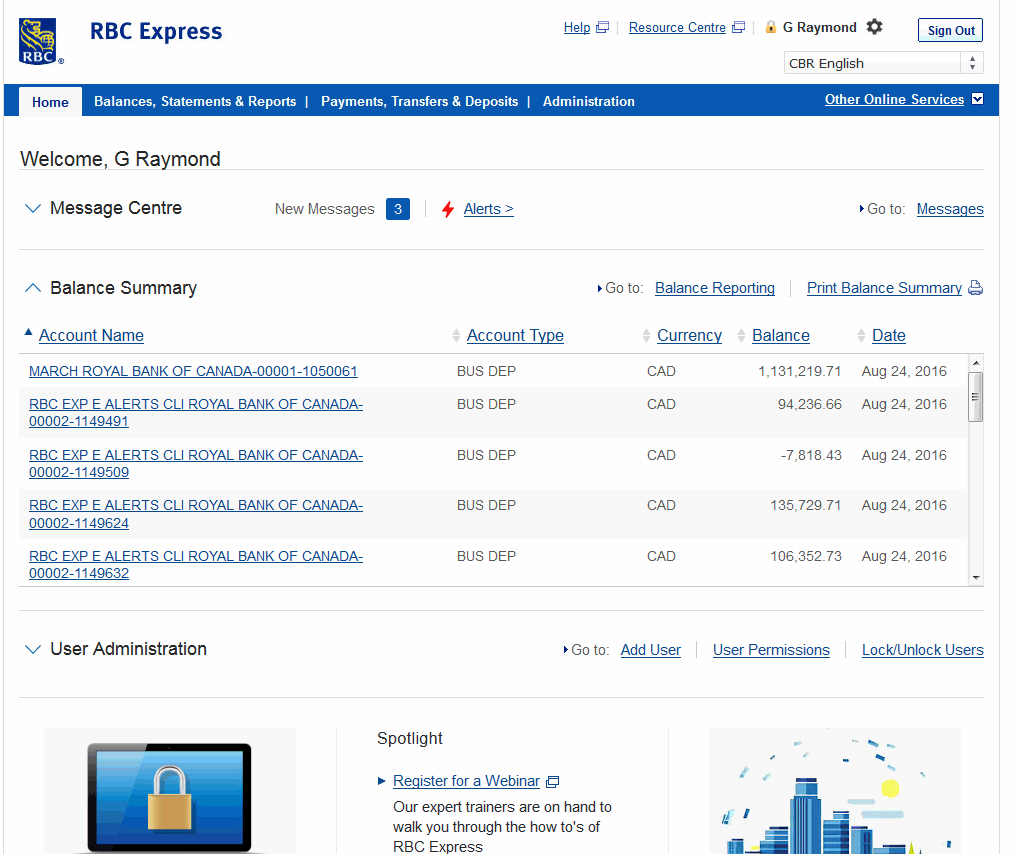This screenshot has width=1020, height=854.
Task: Click the new window icon beside Help
Action: click(602, 28)
